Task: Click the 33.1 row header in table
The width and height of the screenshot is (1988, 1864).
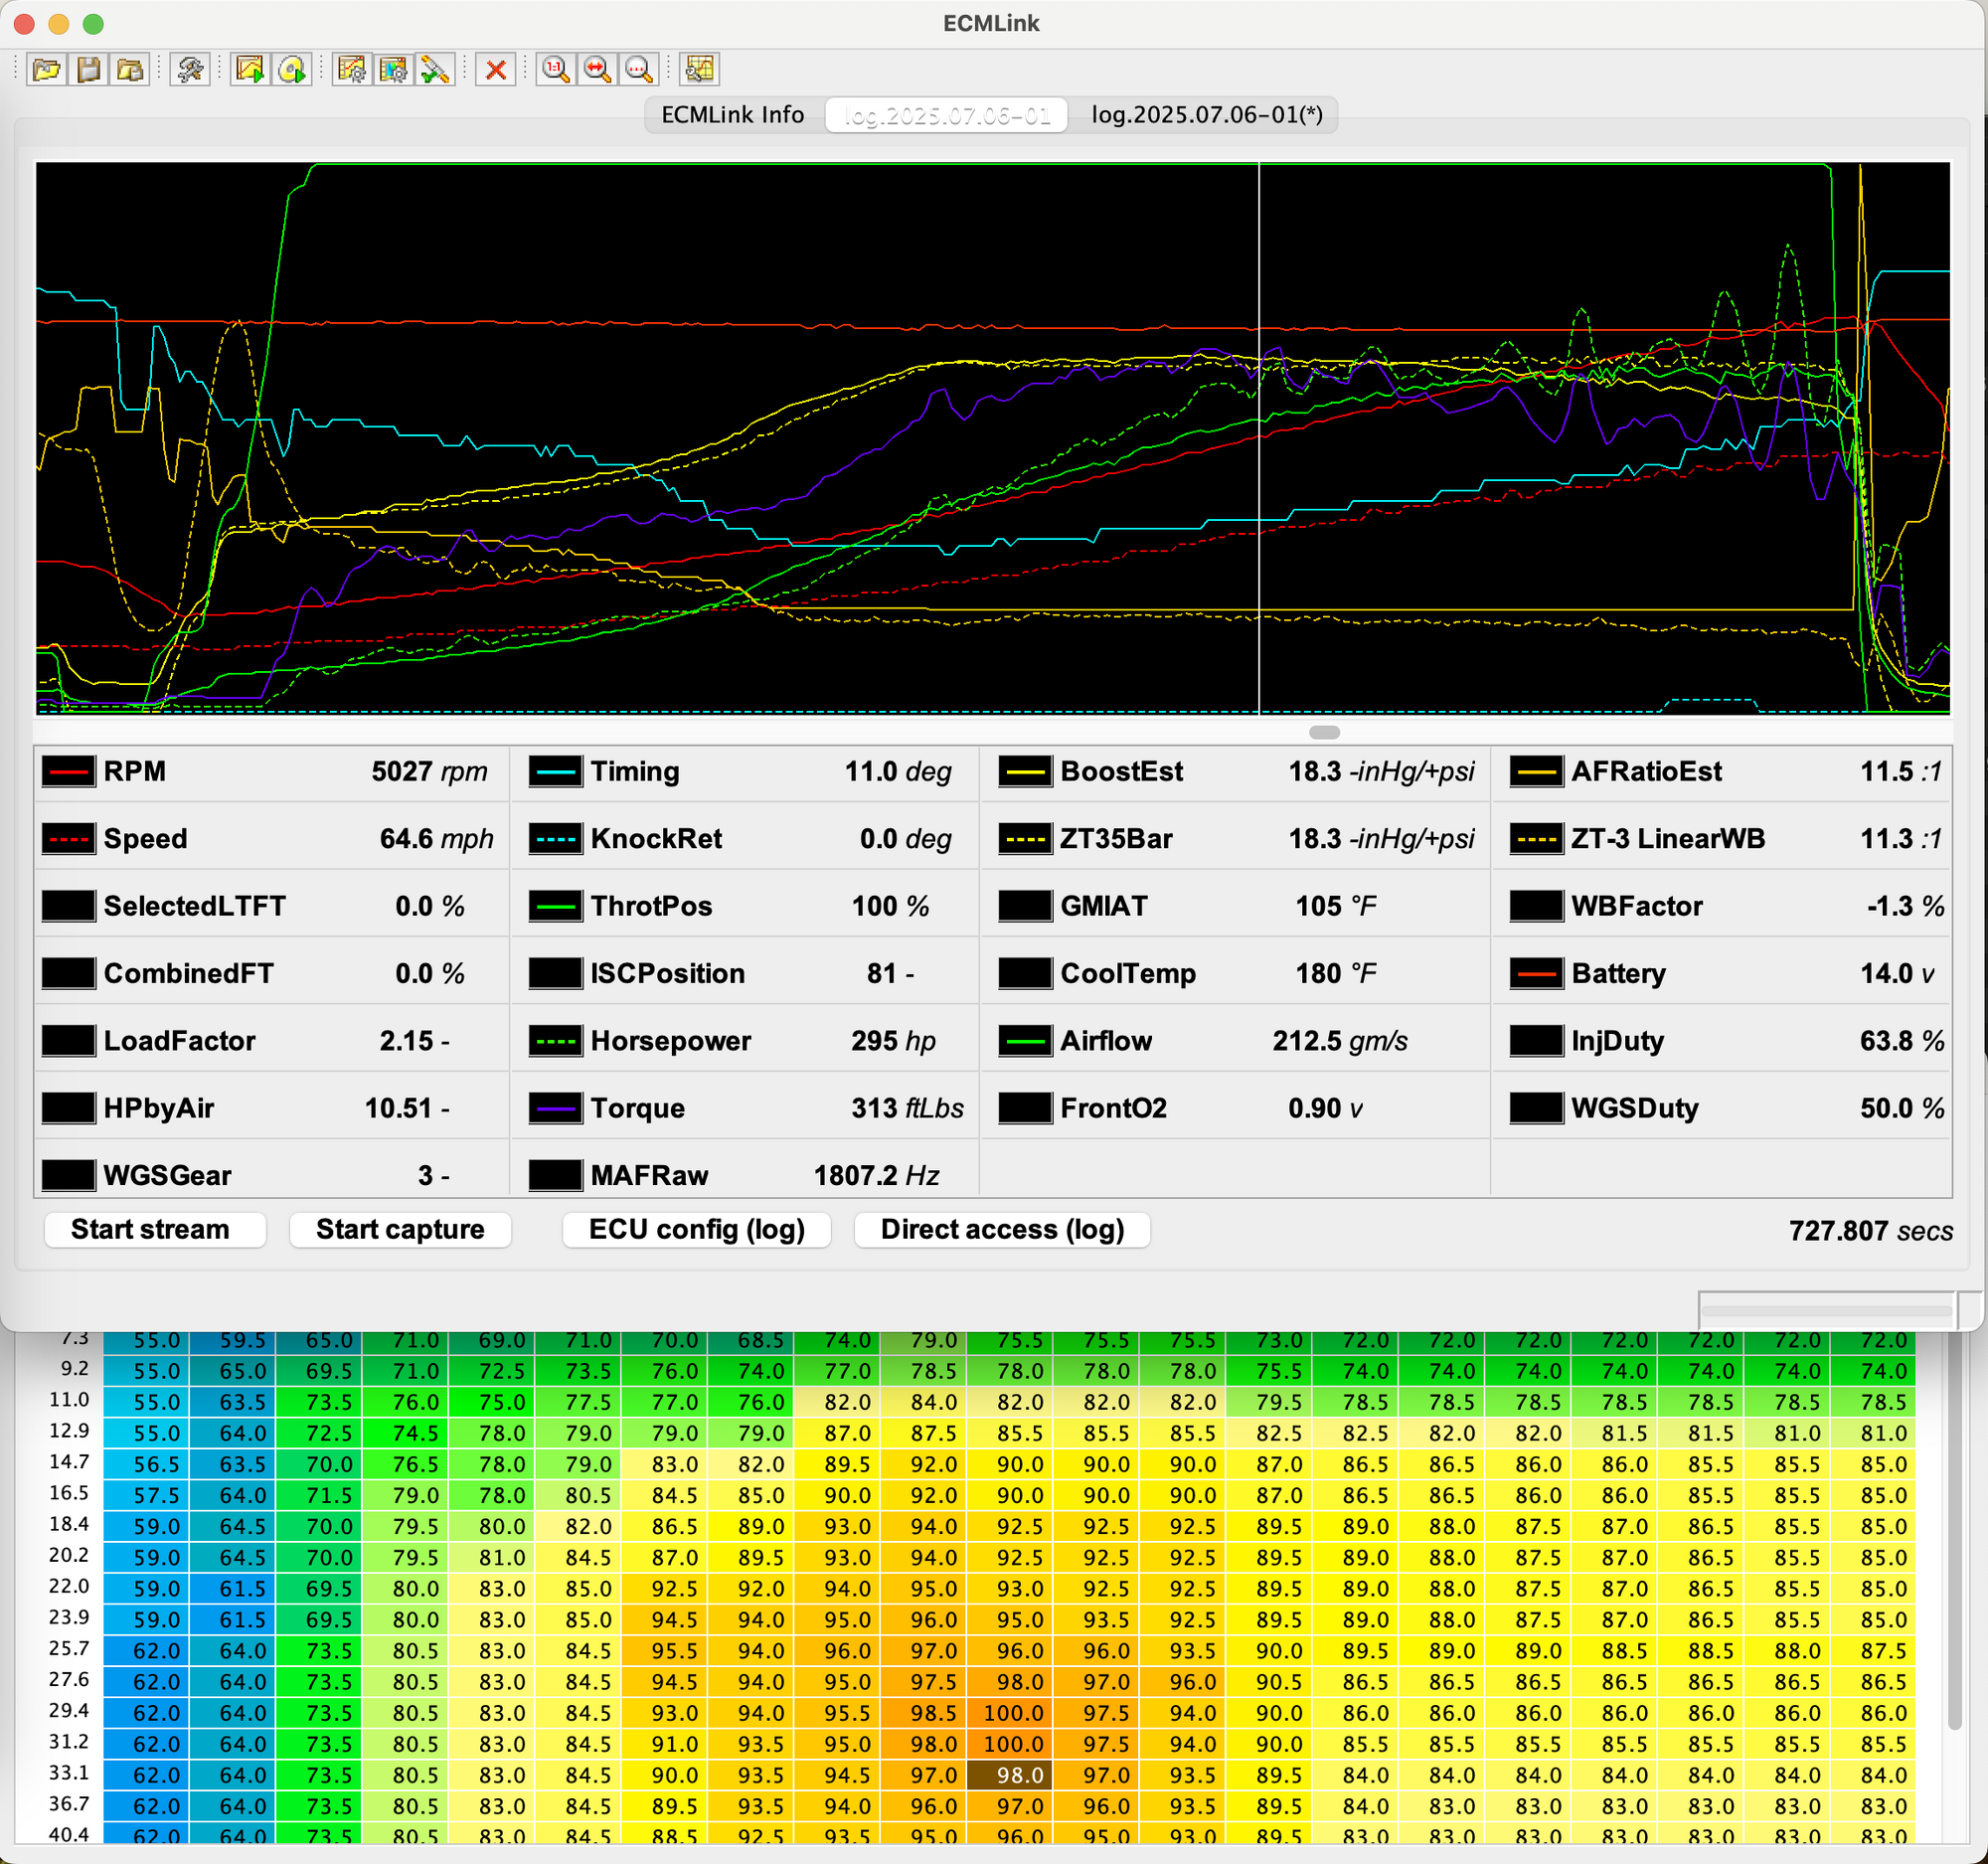Action: [x=69, y=1773]
